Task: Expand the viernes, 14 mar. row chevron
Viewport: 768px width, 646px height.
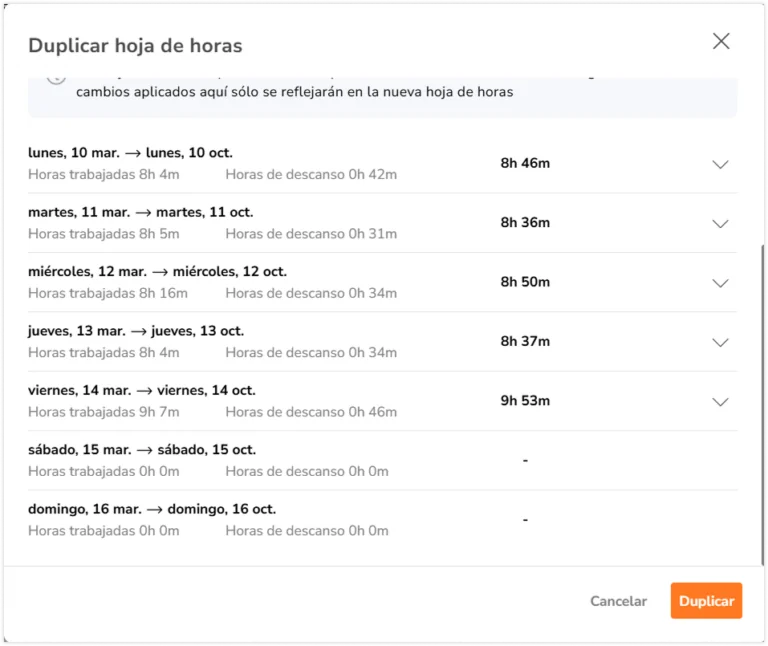Action: (720, 402)
